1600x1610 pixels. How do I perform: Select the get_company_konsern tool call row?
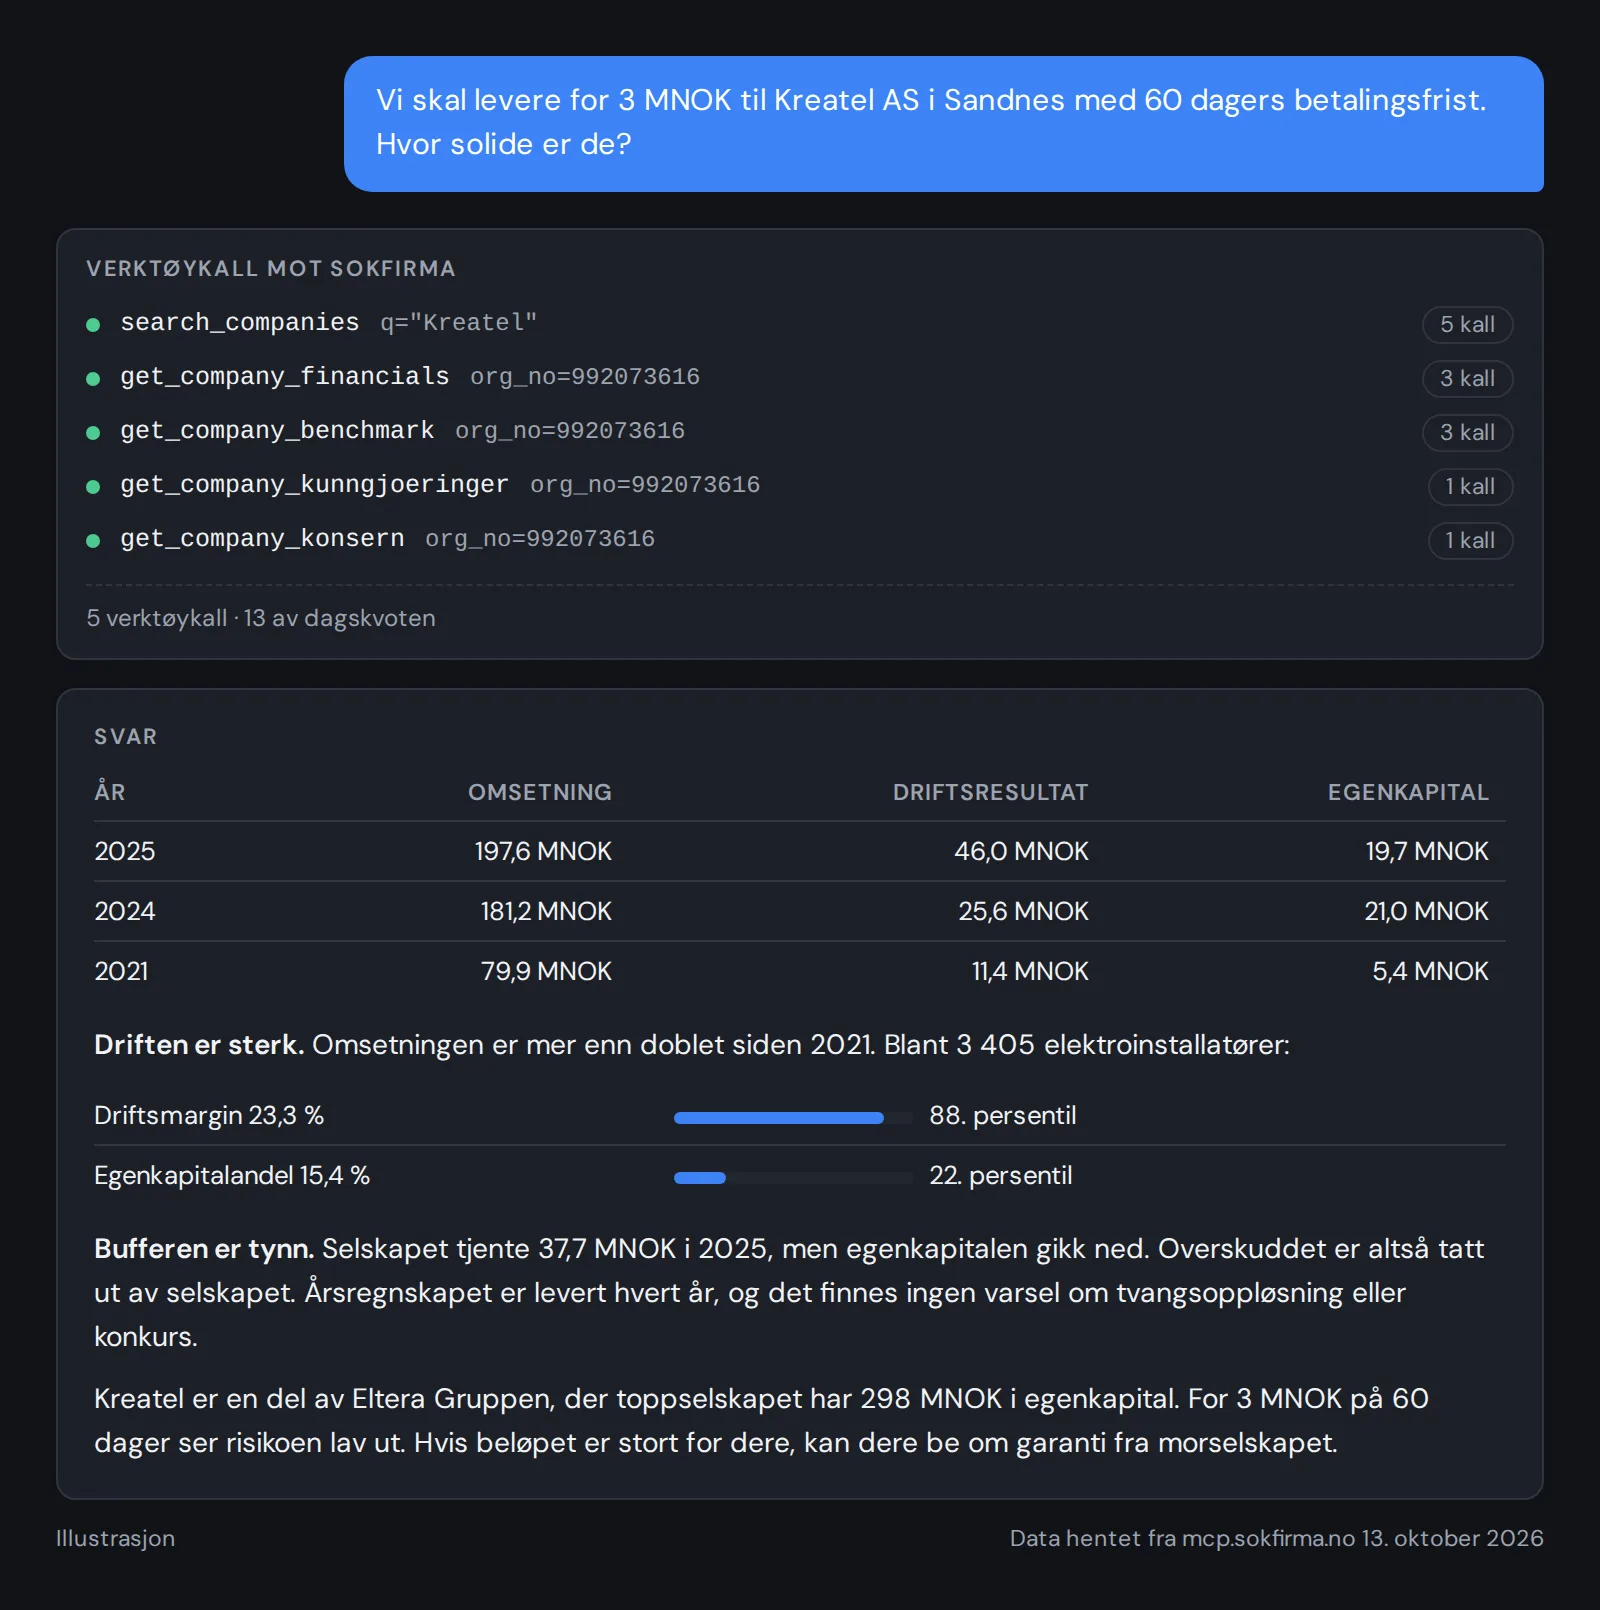[x=800, y=540]
